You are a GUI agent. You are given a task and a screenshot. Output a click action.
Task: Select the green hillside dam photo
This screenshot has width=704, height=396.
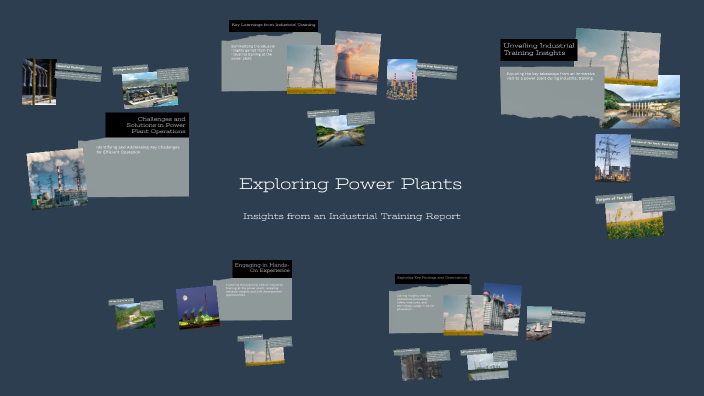pyautogui.click(x=135, y=317)
